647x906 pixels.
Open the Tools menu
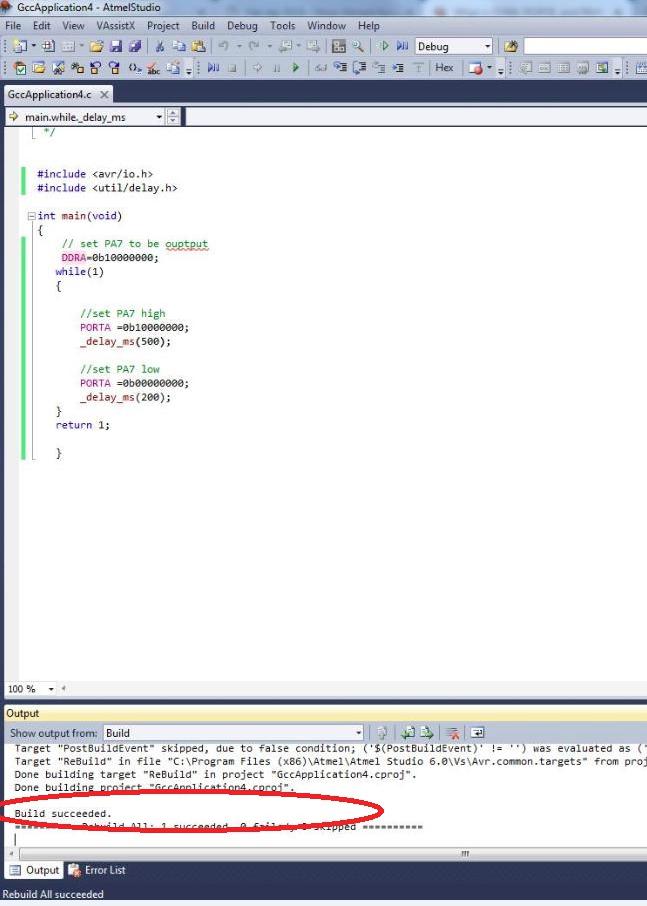(282, 25)
